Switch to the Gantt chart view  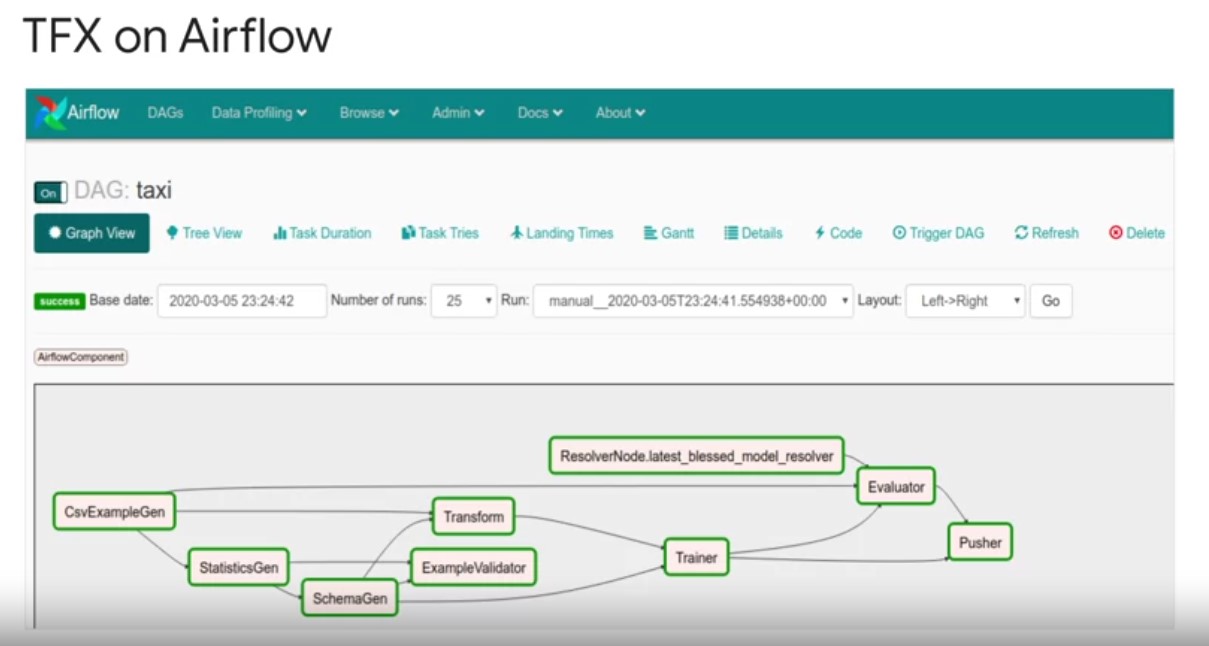650,233
